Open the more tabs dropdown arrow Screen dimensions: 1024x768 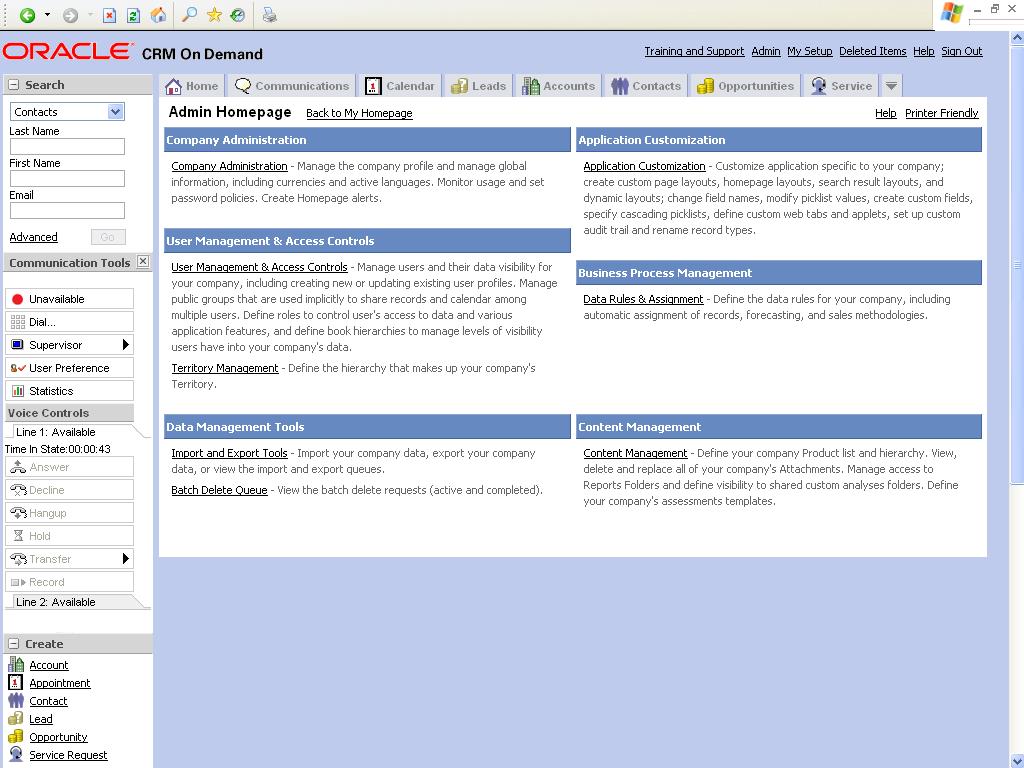[891, 86]
